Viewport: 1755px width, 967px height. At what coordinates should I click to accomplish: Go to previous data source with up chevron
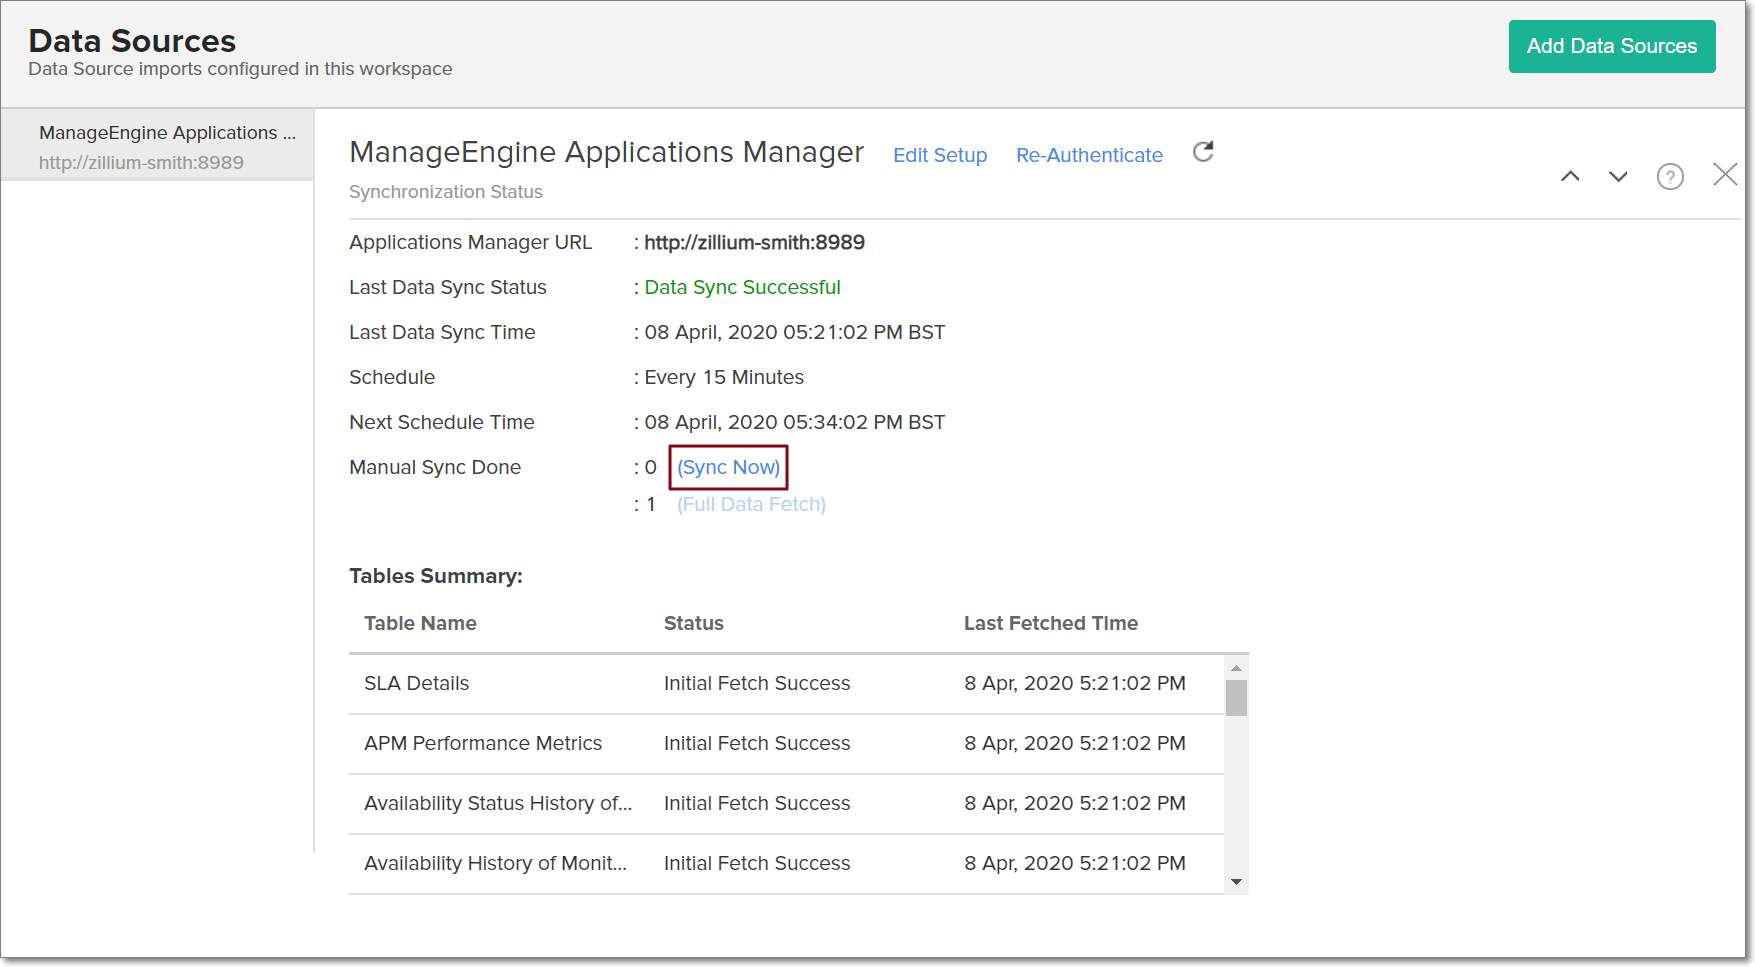1570,177
